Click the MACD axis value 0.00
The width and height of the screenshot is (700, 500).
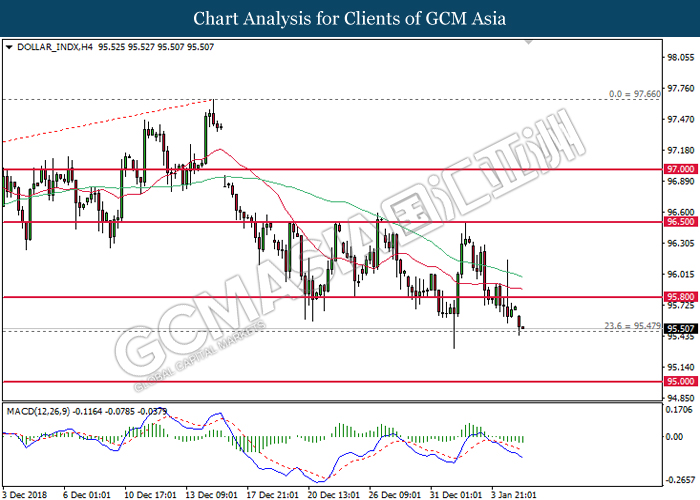[x=675, y=437]
